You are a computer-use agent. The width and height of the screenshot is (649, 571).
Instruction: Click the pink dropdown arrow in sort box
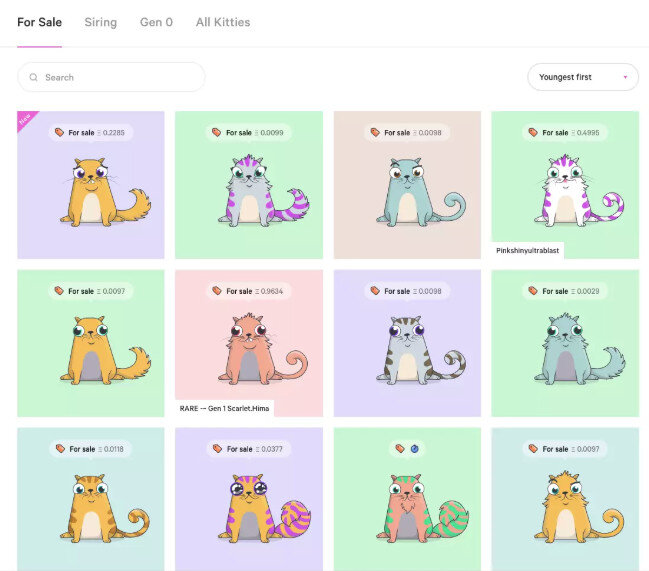(625, 77)
